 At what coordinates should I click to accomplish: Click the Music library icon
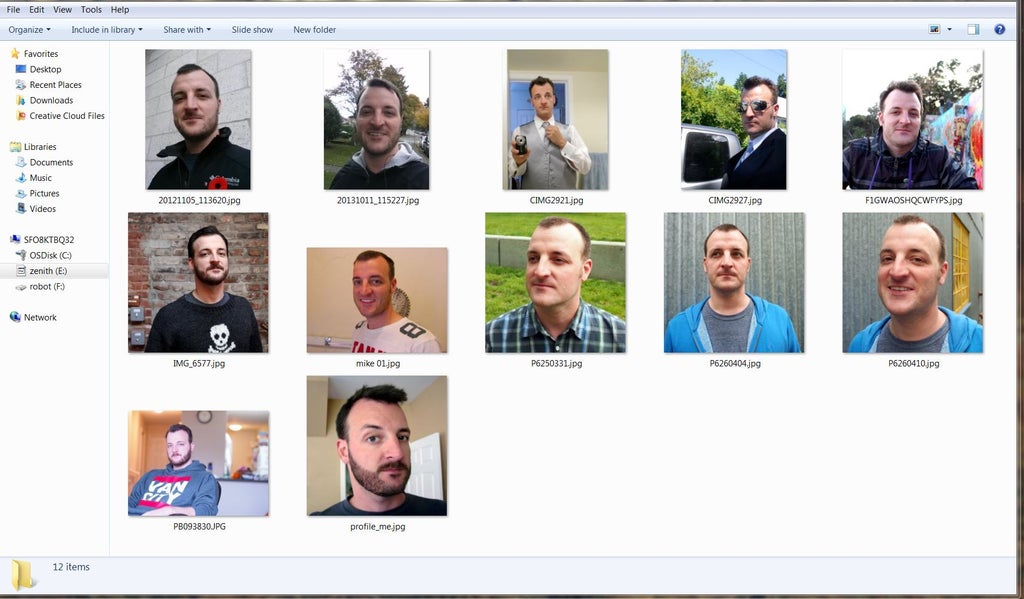pyautogui.click(x=21, y=178)
